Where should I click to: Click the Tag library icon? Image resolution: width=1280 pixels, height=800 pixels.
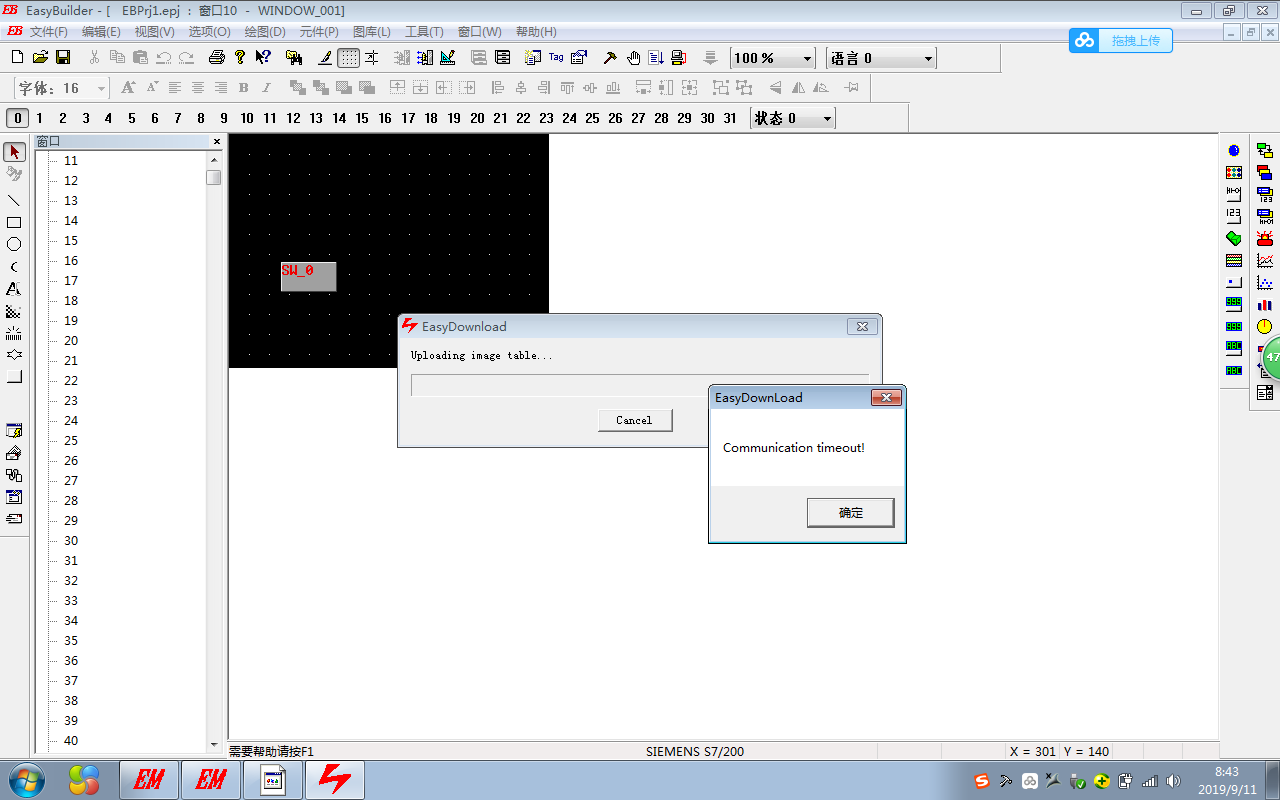pyautogui.click(x=556, y=58)
